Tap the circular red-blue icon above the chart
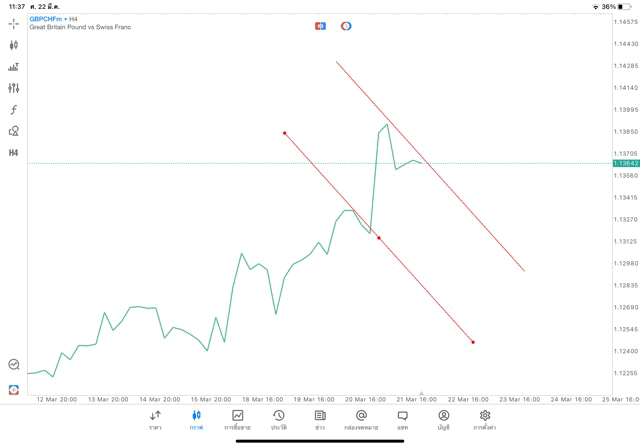 pyautogui.click(x=346, y=25)
